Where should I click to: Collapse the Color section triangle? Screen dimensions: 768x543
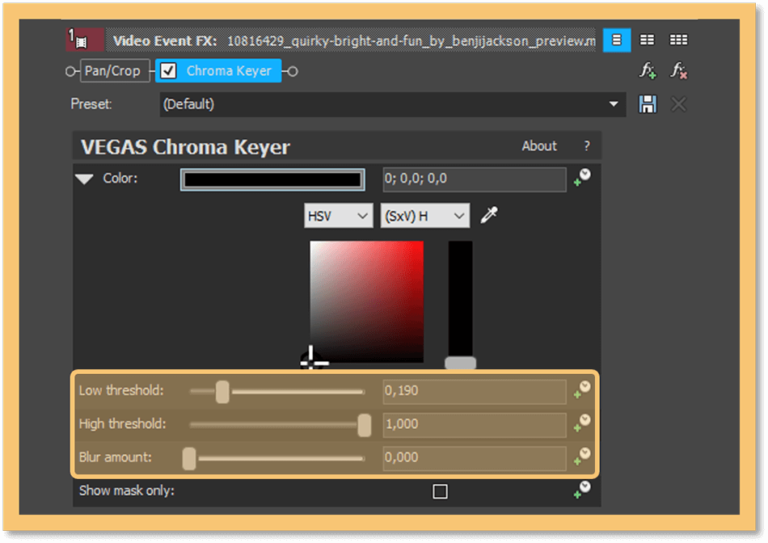[x=84, y=179]
